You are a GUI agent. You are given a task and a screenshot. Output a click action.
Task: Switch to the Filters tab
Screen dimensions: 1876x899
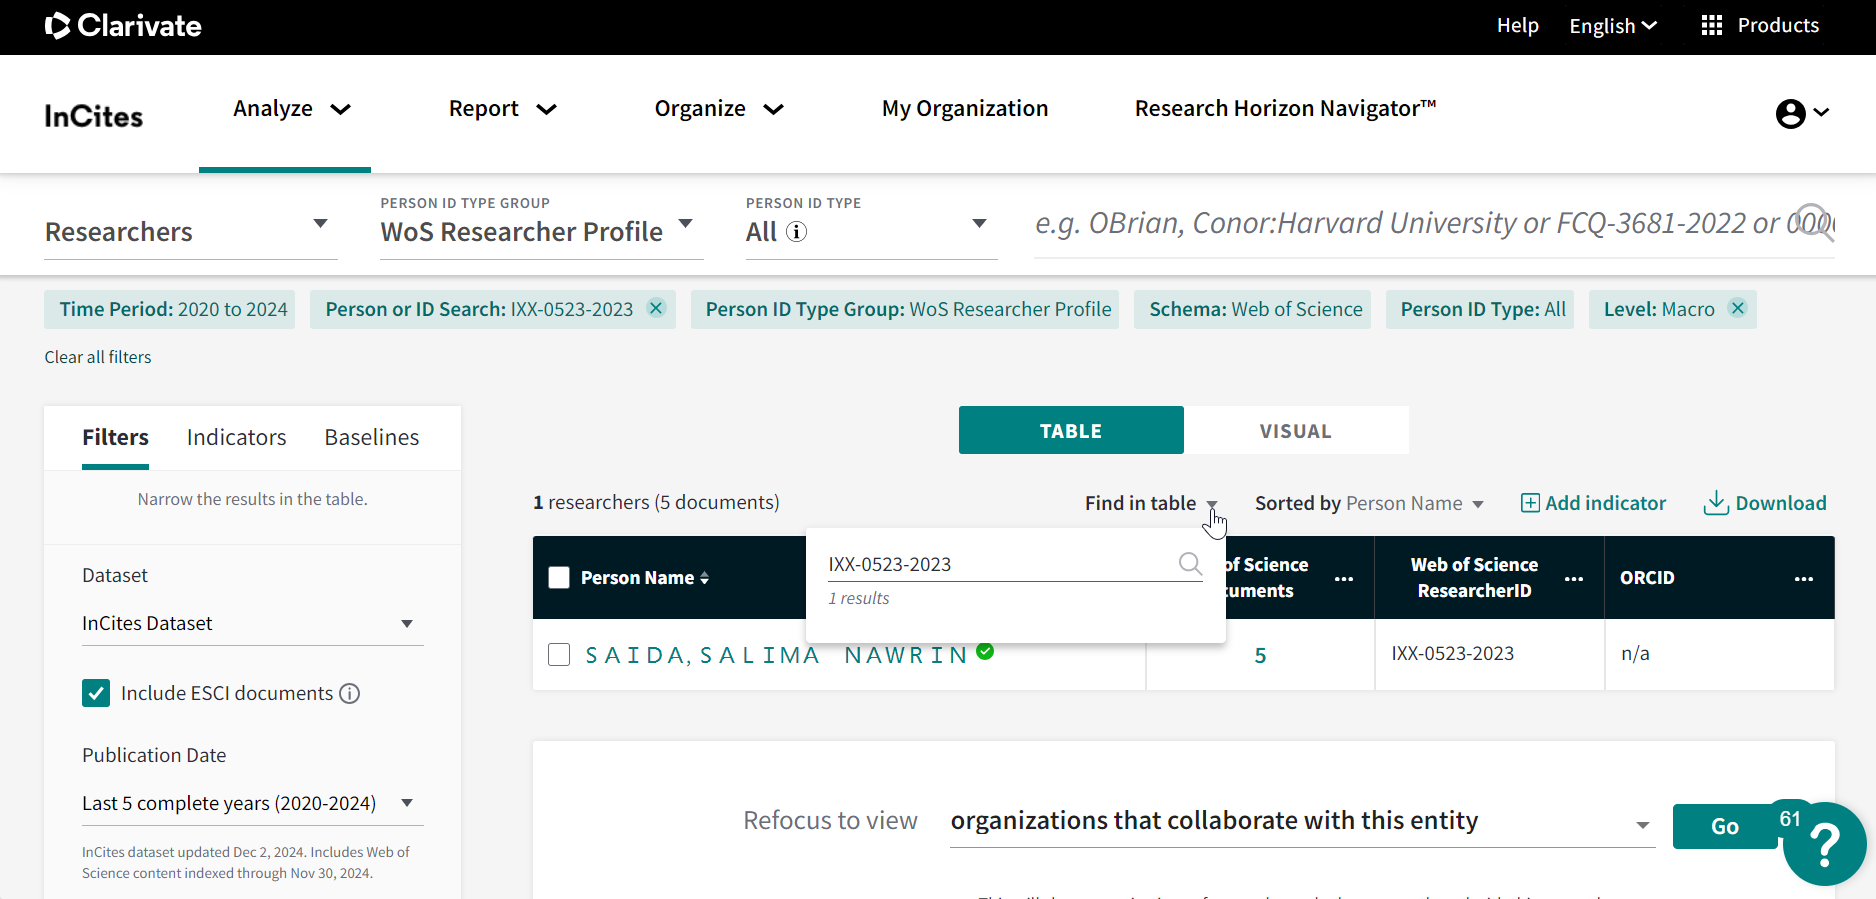click(x=115, y=437)
